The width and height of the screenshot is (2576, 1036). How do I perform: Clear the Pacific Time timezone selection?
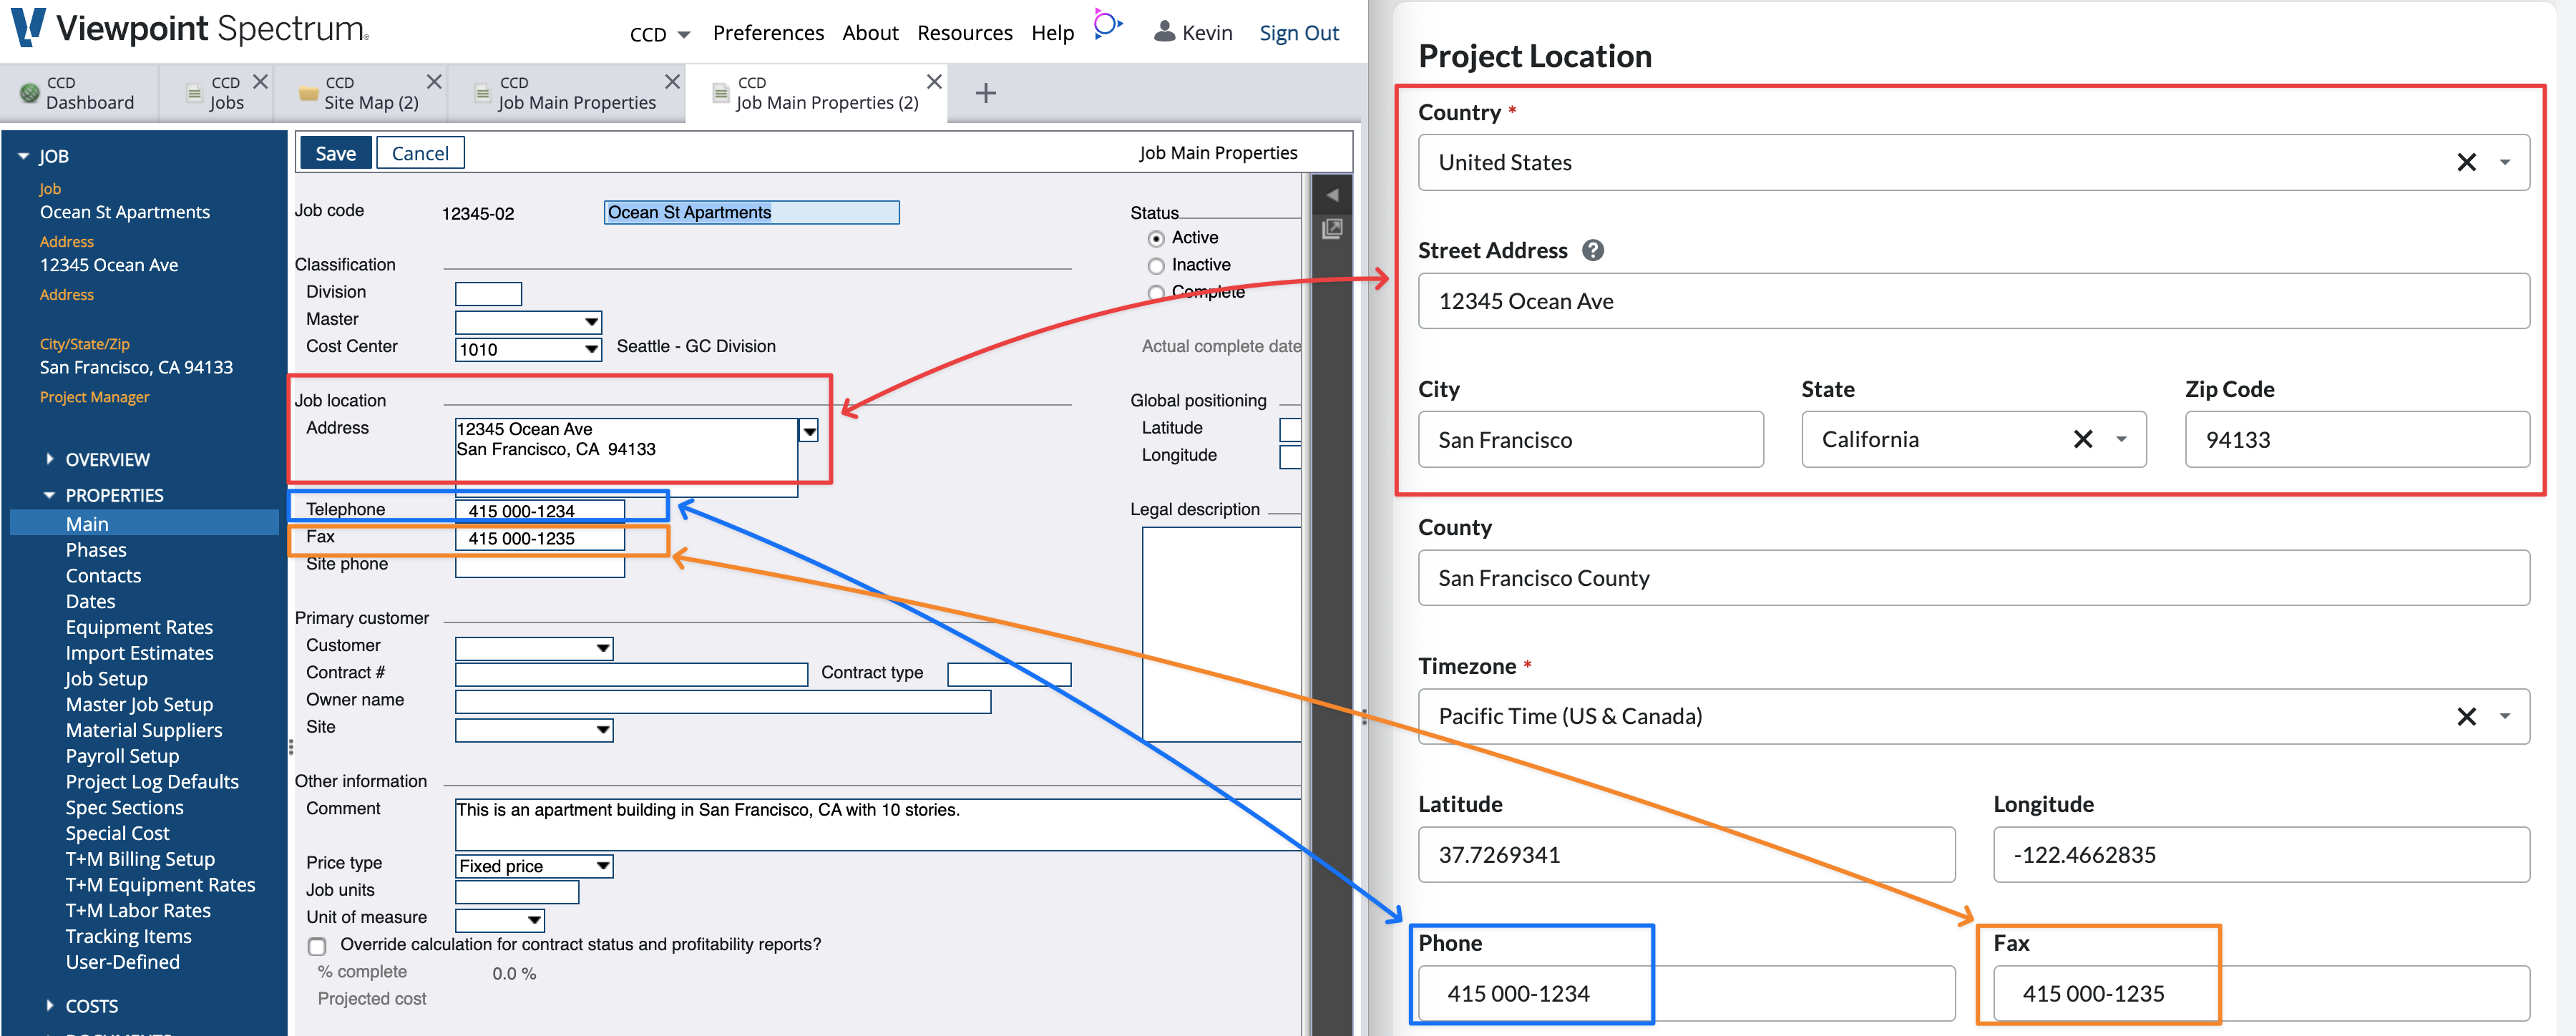tap(2466, 716)
